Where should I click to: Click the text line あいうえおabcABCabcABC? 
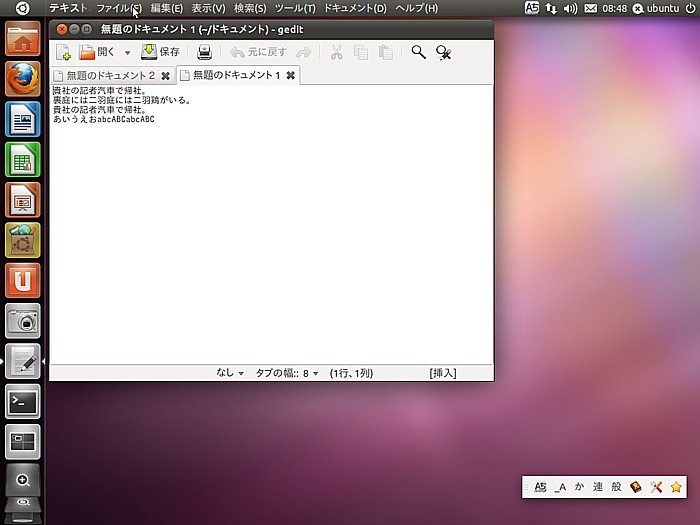(104, 119)
